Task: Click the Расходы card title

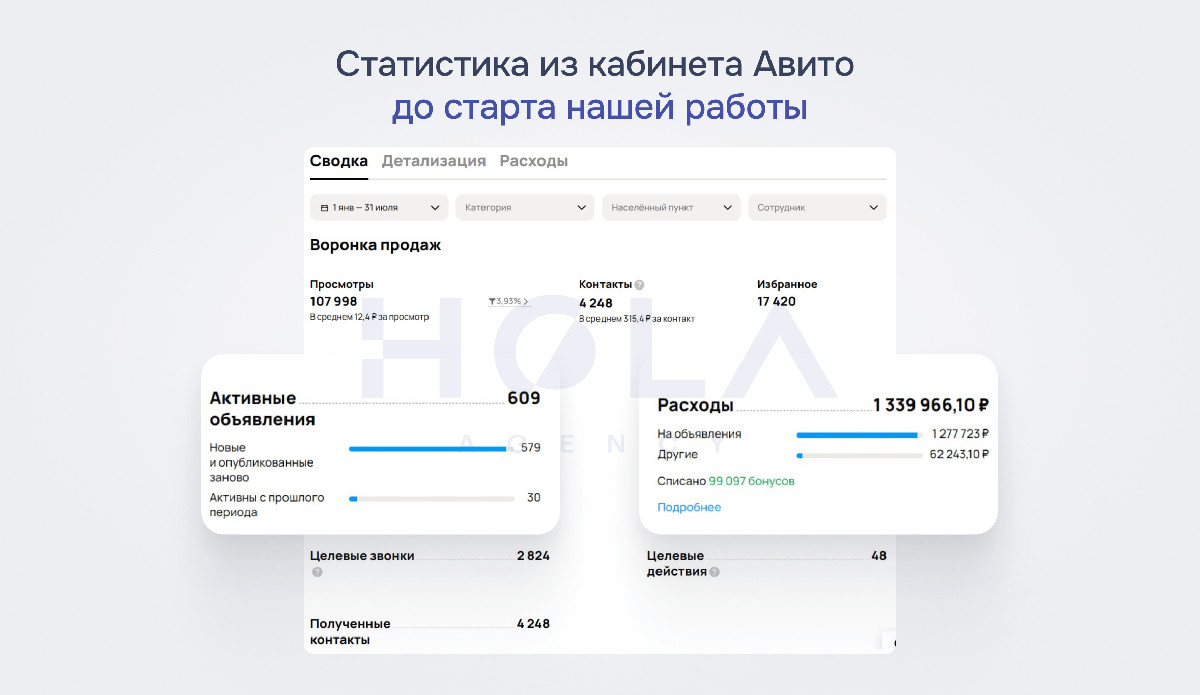Action: (x=695, y=406)
